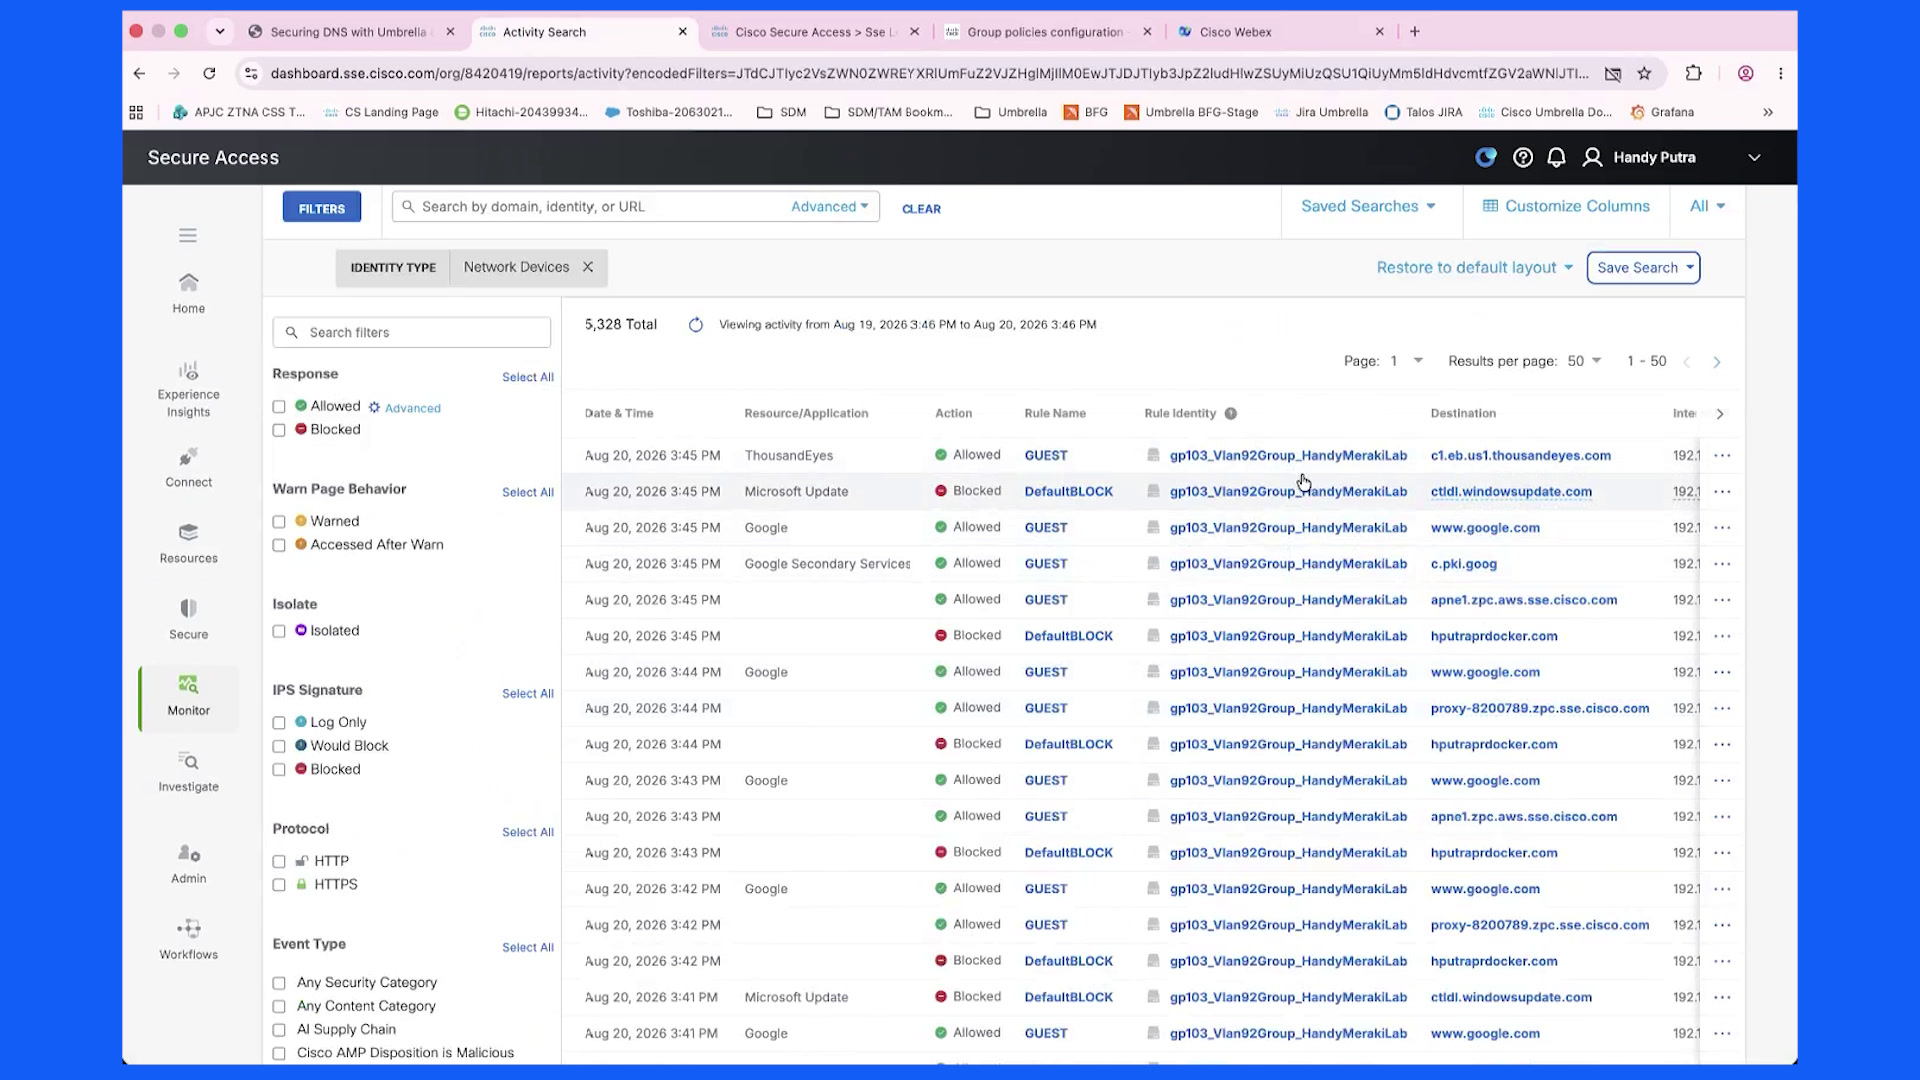This screenshot has height=1080, width=1920.
Task: Open the Results per page dropdown
Action: click(x=1584, y=361)
